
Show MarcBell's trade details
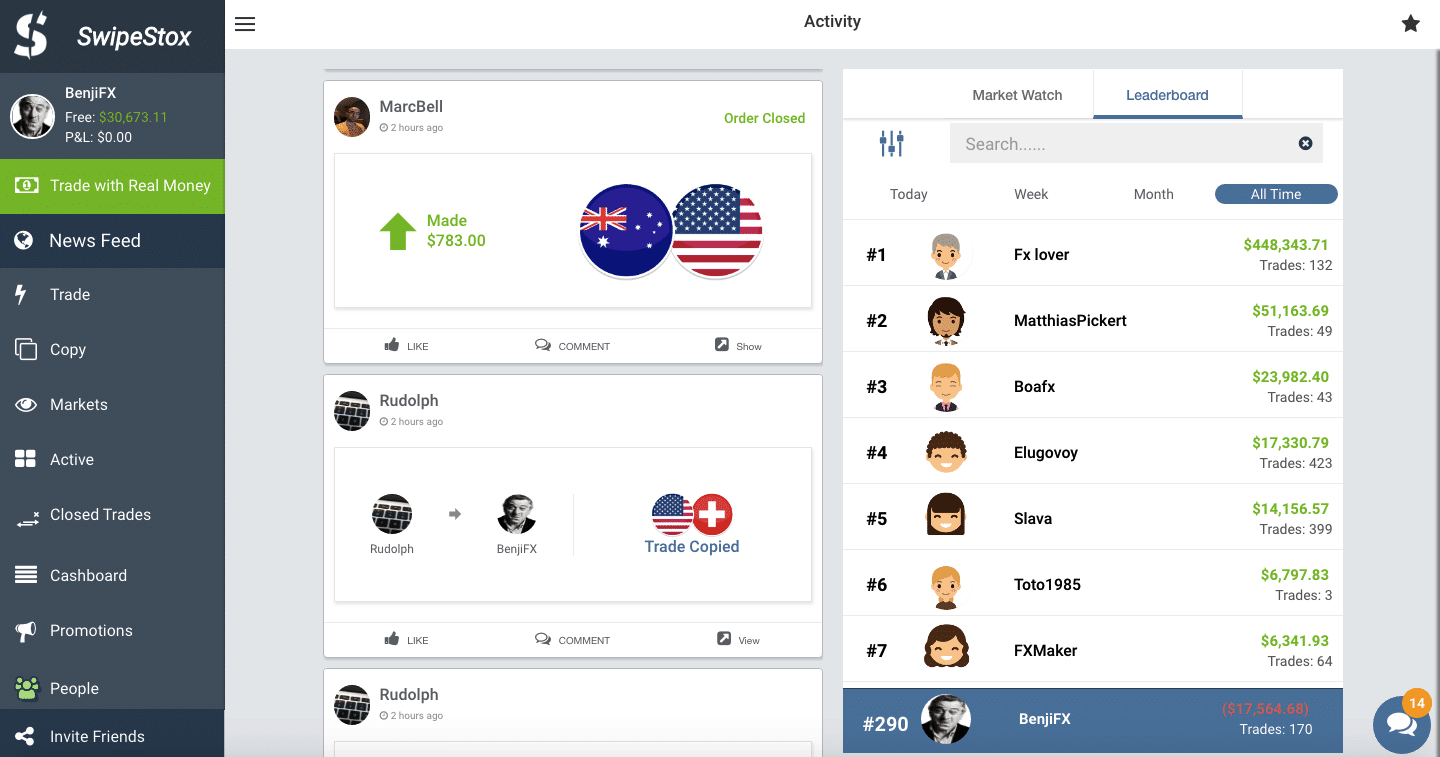pyautogui.click(x=739, y=346)
